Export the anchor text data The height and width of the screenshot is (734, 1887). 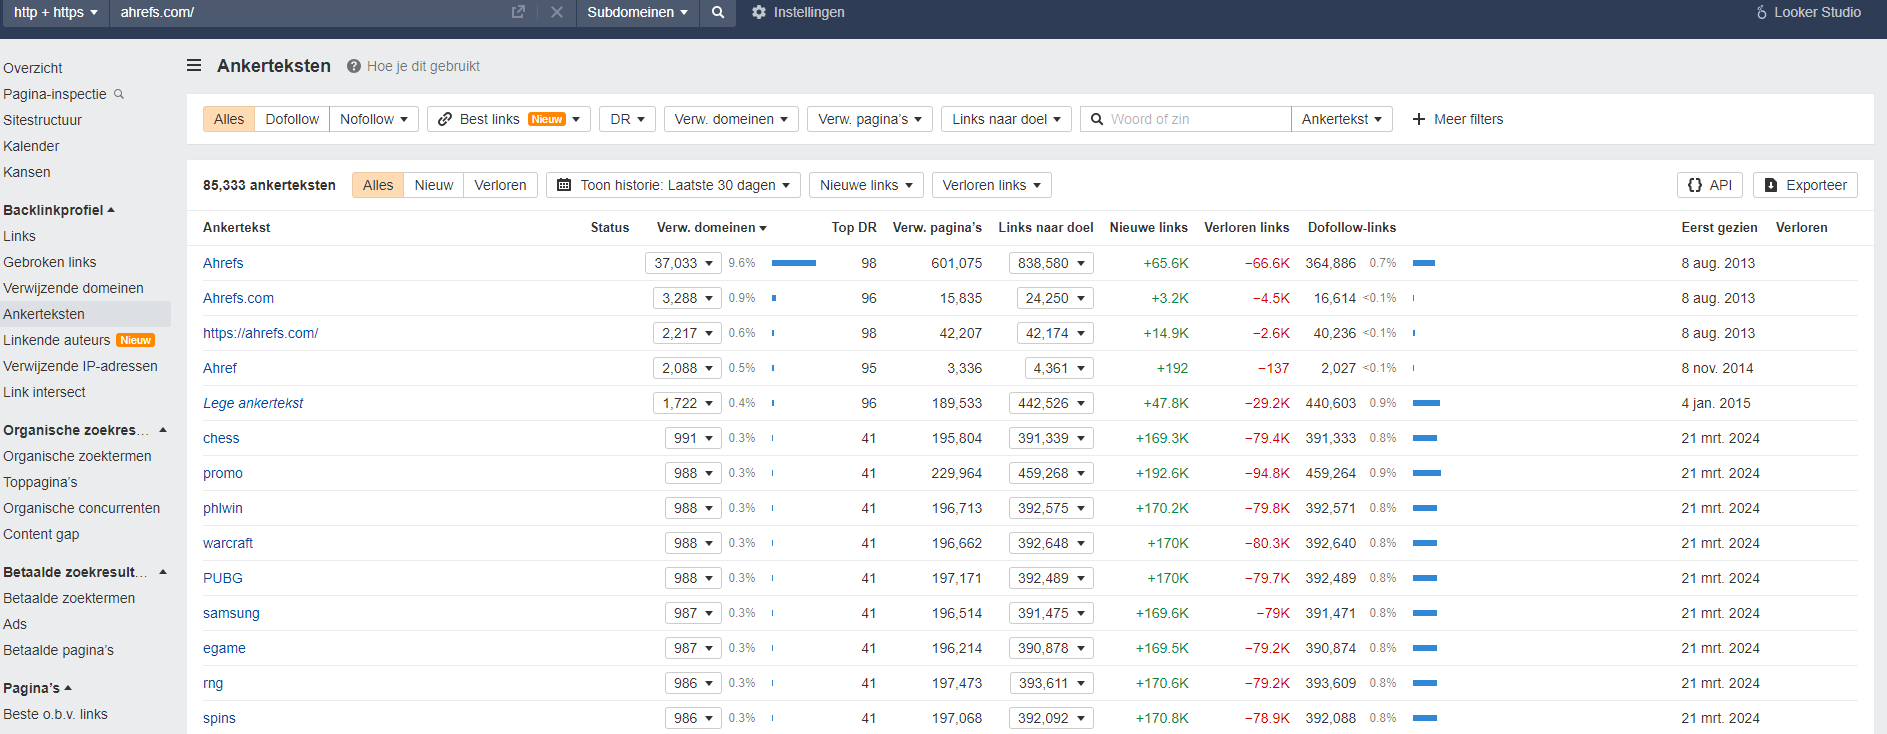point(1805,185)
